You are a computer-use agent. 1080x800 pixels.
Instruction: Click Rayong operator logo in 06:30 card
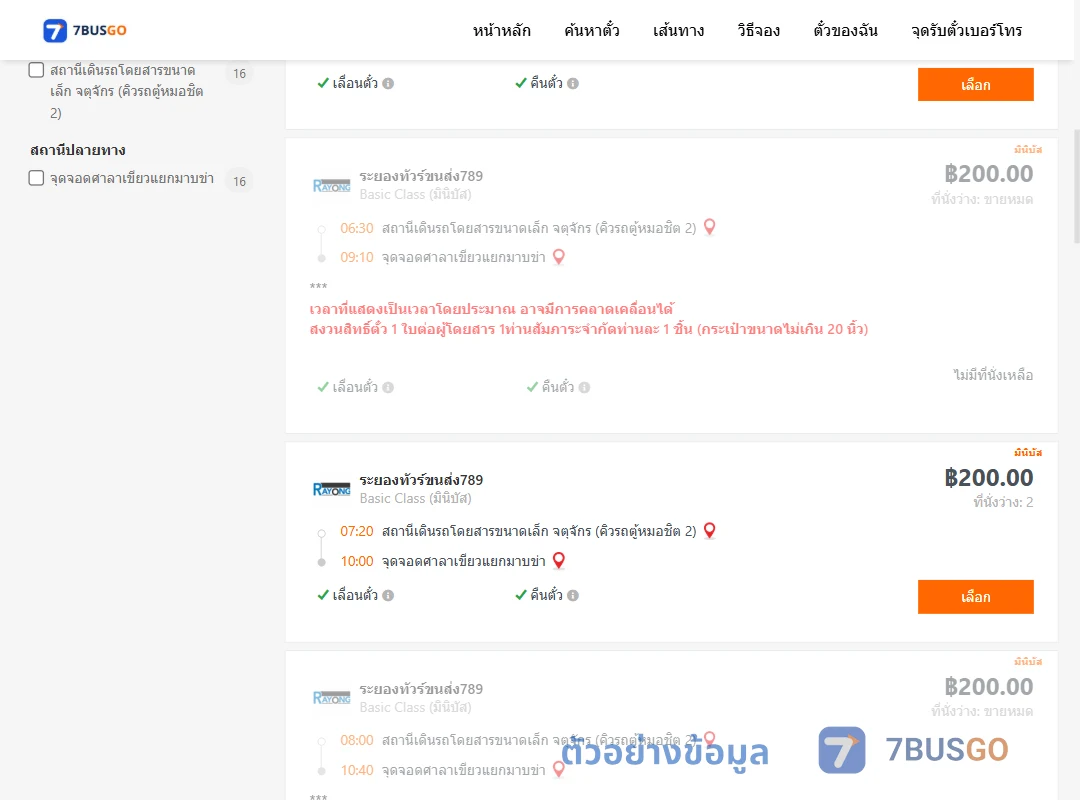[331, 185]
